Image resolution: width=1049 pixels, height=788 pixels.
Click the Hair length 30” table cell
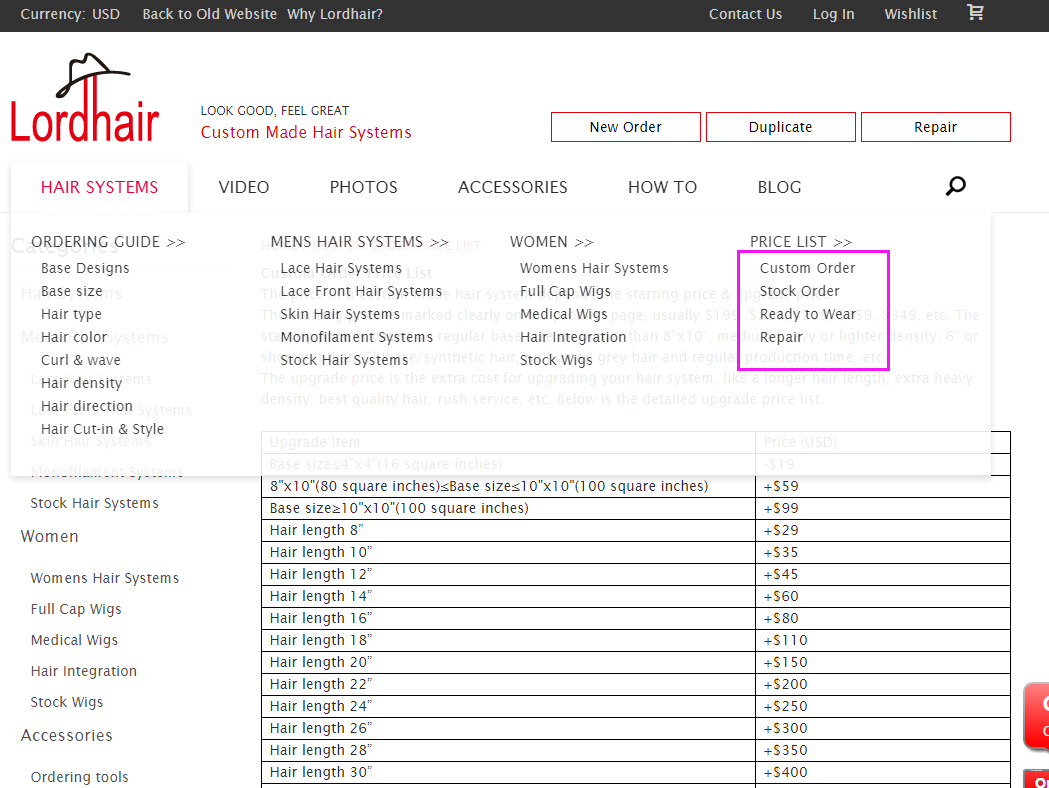tap(508, 772)
